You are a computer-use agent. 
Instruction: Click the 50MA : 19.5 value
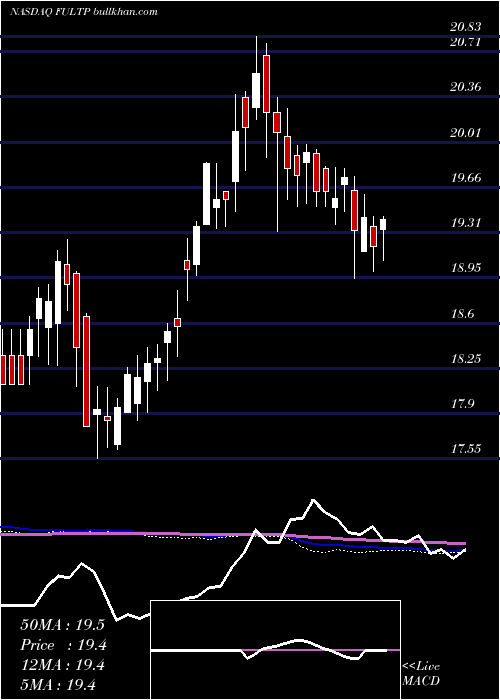[x=62, y=625]
